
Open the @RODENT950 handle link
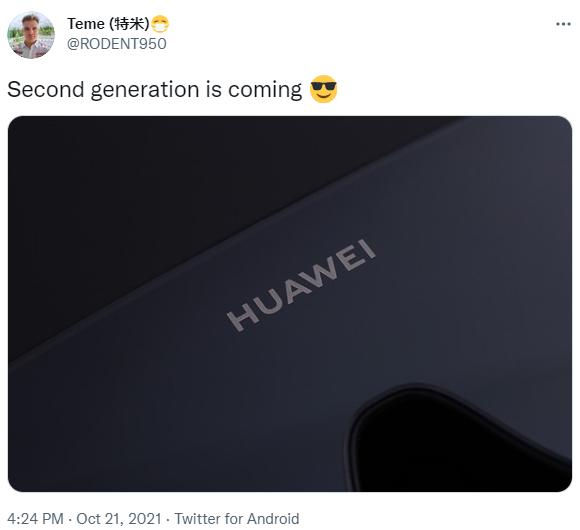click(117, 44)
